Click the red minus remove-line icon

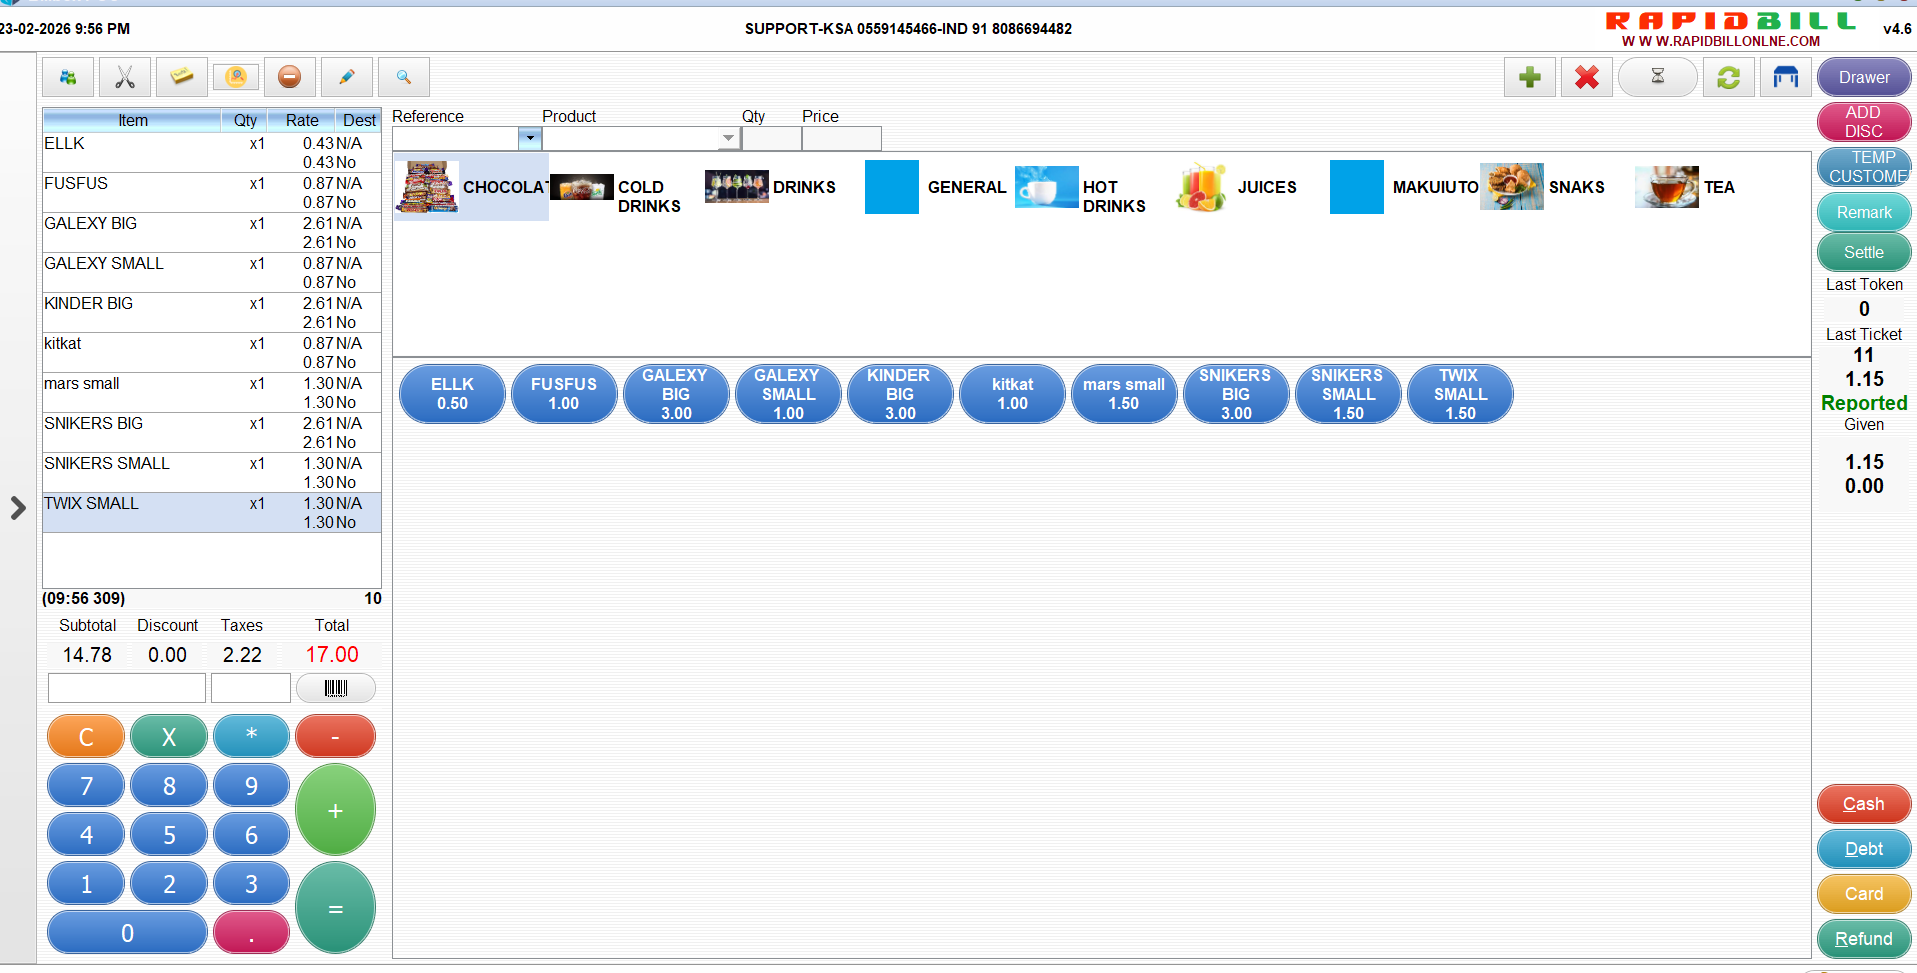pyautogui.click(x=290, y=77)
